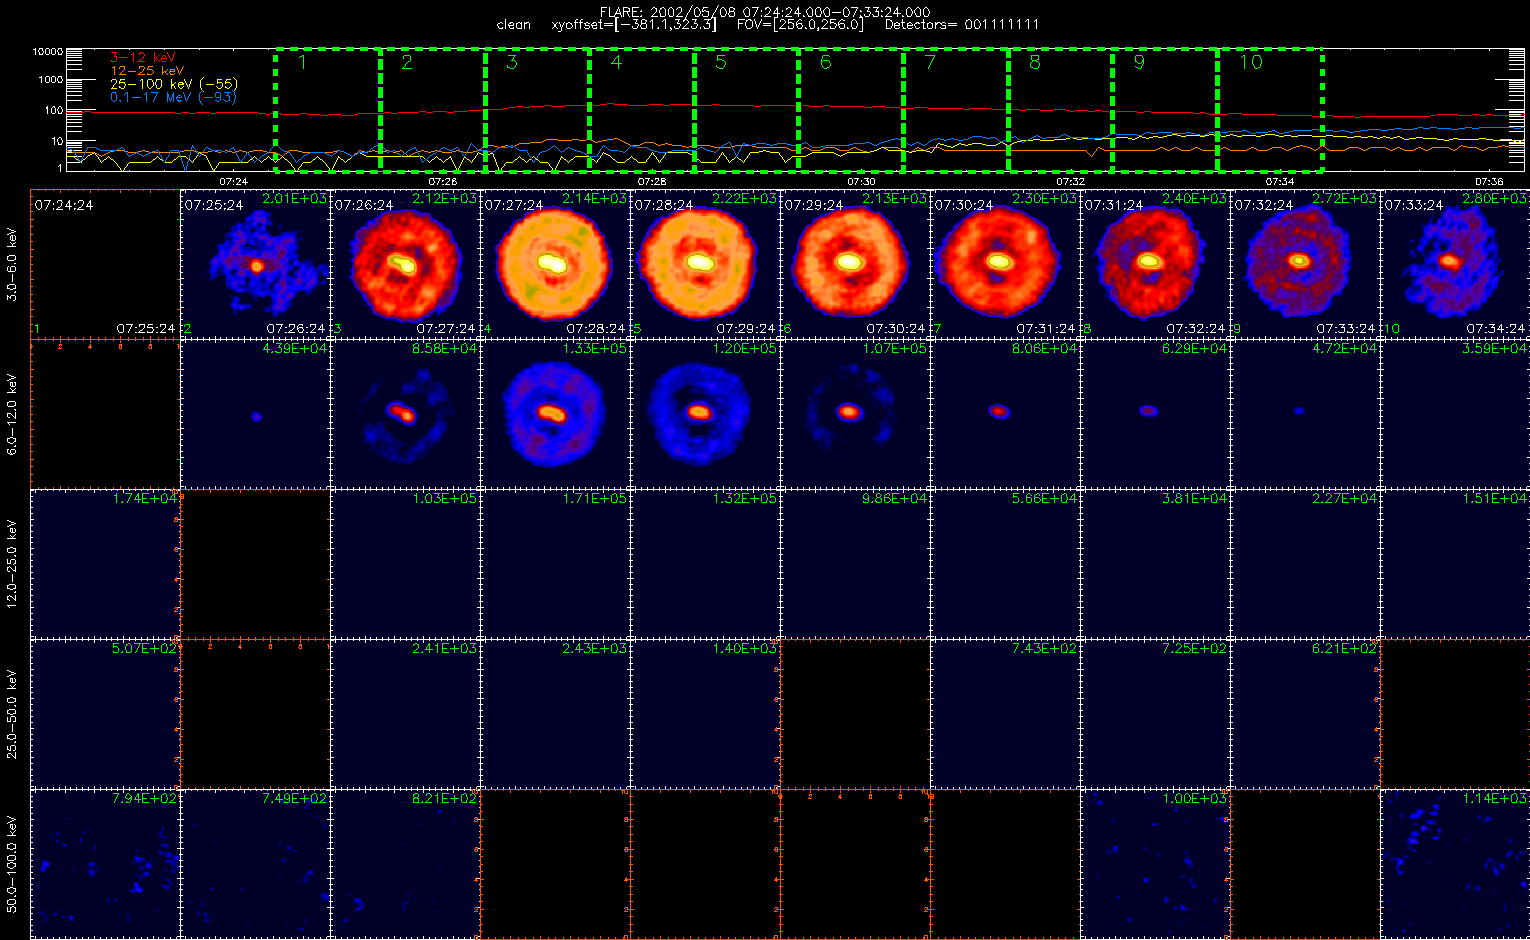Click the orange '12-25 keV' legend entry
The width and height of the screenshot is (1530, 940).
pyautogui.click(x=147, y=71)
